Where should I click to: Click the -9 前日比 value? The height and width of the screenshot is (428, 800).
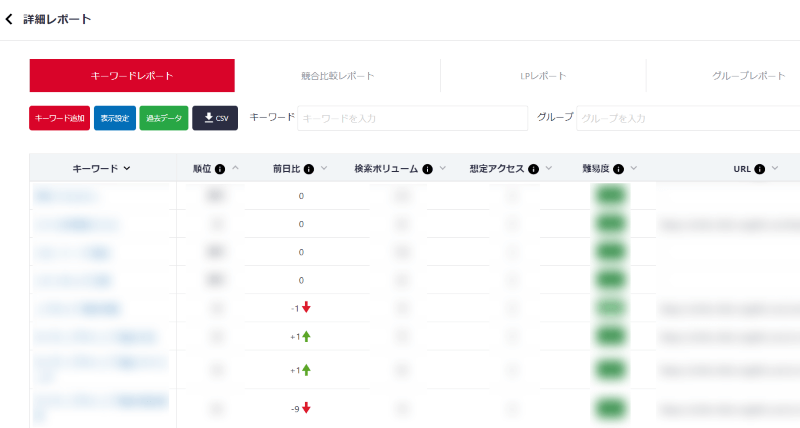coord(295,409)
